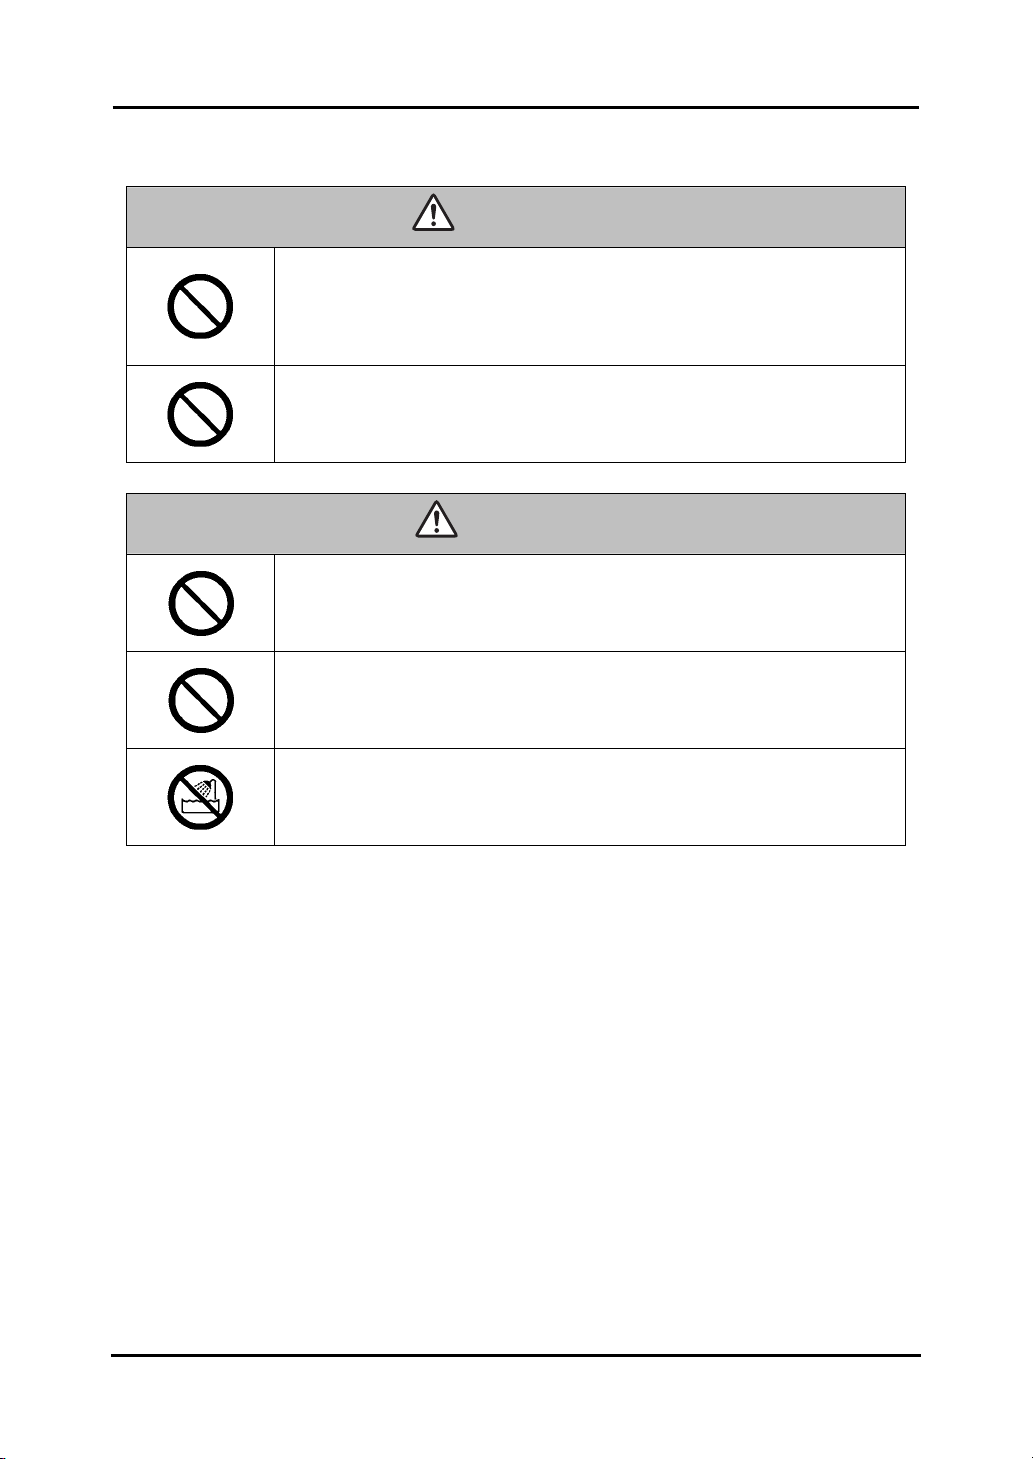Click the blank cell beside the lower table's first prohibition sign

pyautogui.click(x=589, y=603)
